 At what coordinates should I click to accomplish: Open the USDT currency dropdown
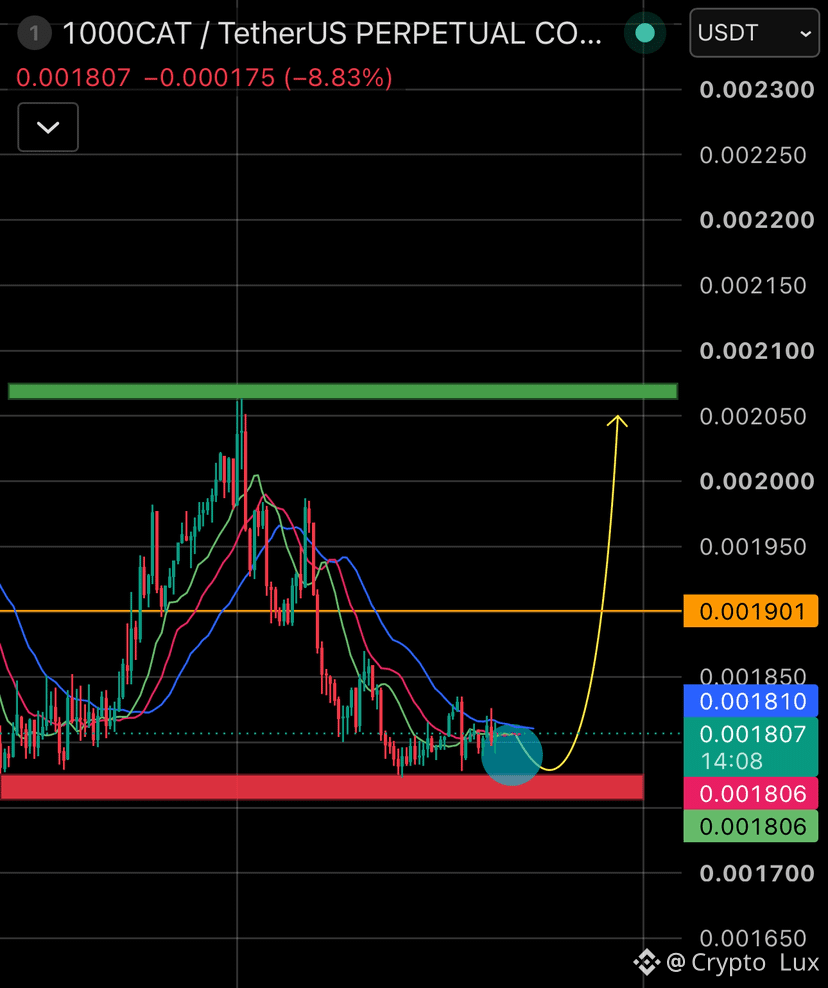754,33
